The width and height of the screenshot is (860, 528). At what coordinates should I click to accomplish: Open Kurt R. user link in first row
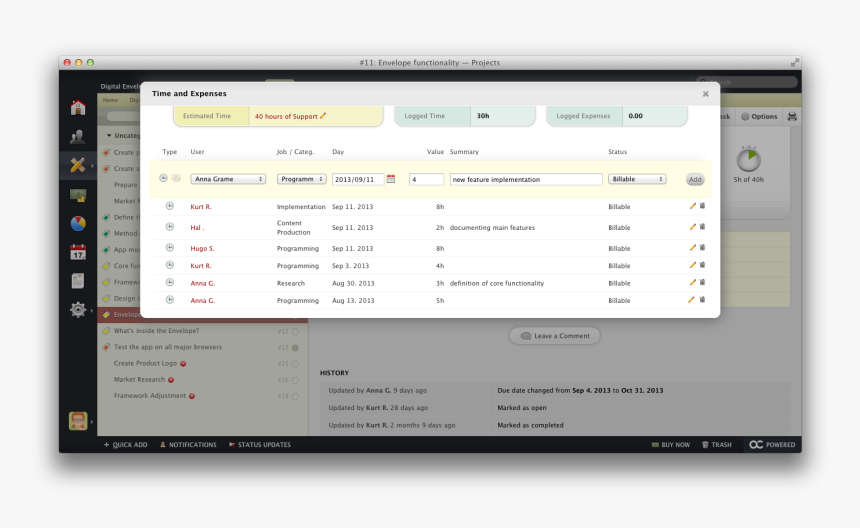click(201, 207)
